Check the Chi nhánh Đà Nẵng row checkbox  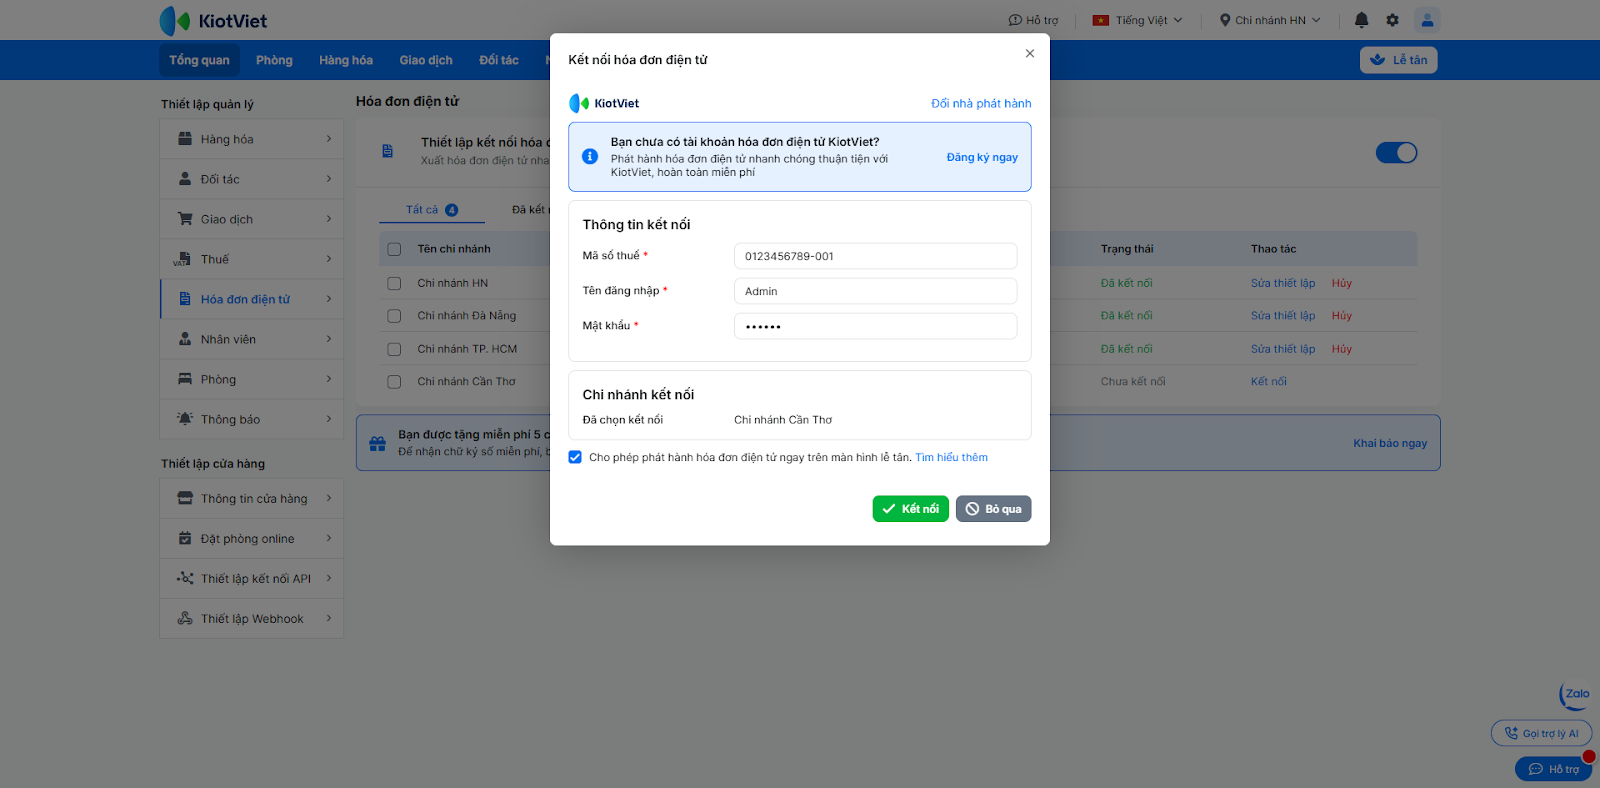(394, 316)
